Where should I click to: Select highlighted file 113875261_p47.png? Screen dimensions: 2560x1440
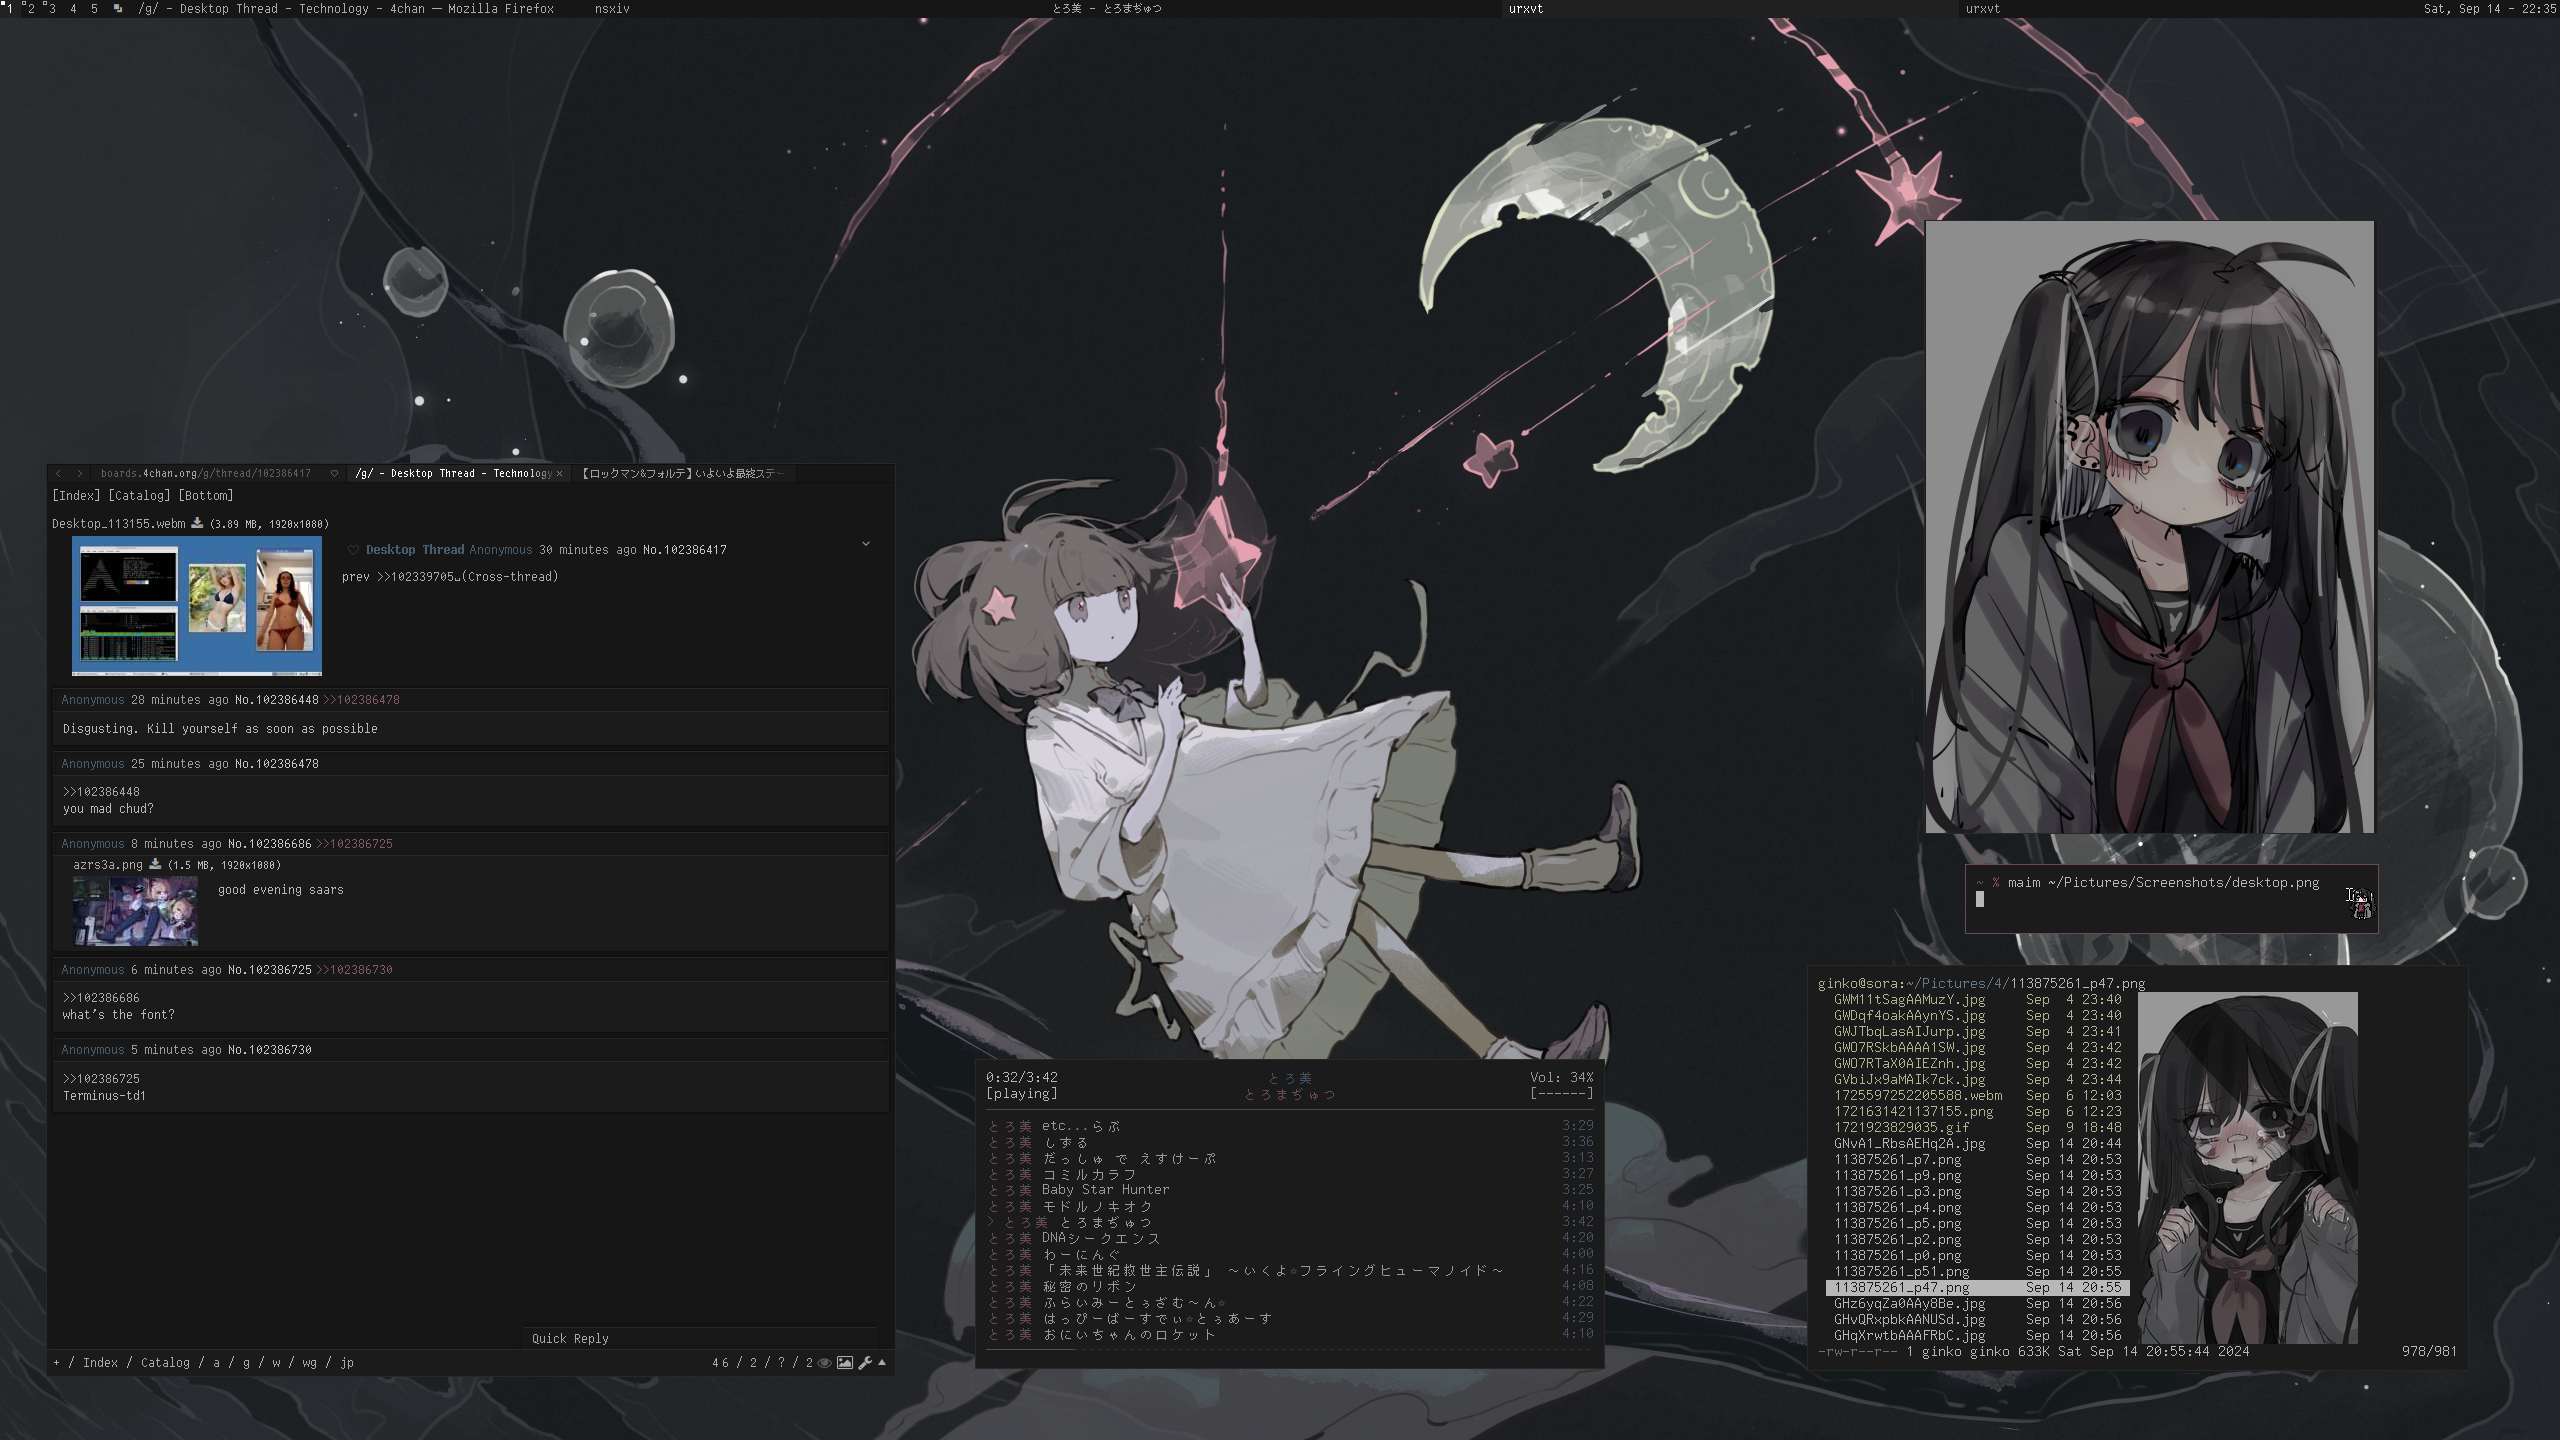(1977, 1287)
